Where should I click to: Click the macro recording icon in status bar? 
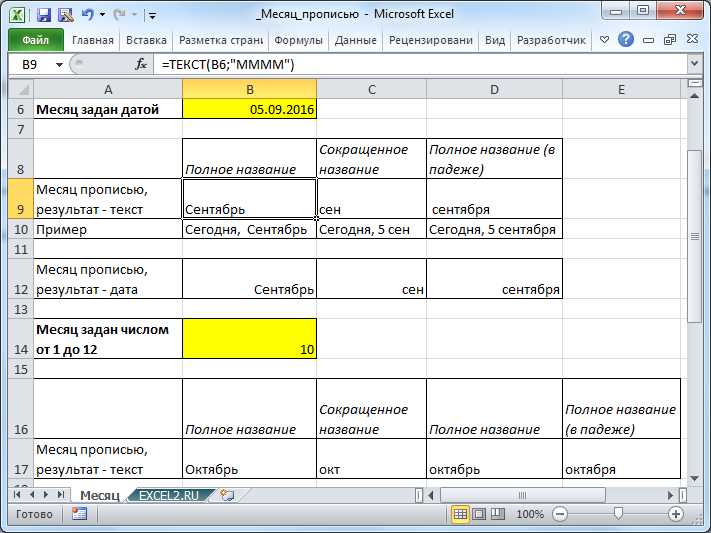click(79, 514)
